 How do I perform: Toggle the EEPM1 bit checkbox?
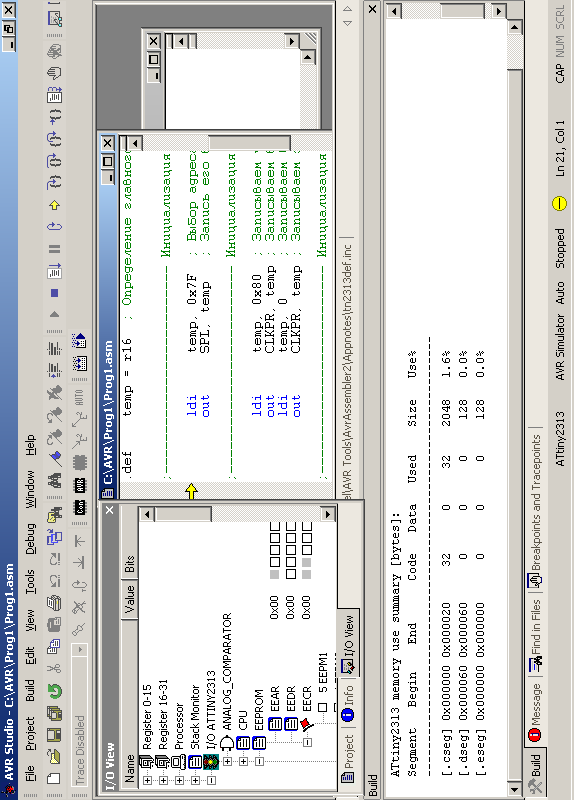pyautogui.click(x=322, y=707)
